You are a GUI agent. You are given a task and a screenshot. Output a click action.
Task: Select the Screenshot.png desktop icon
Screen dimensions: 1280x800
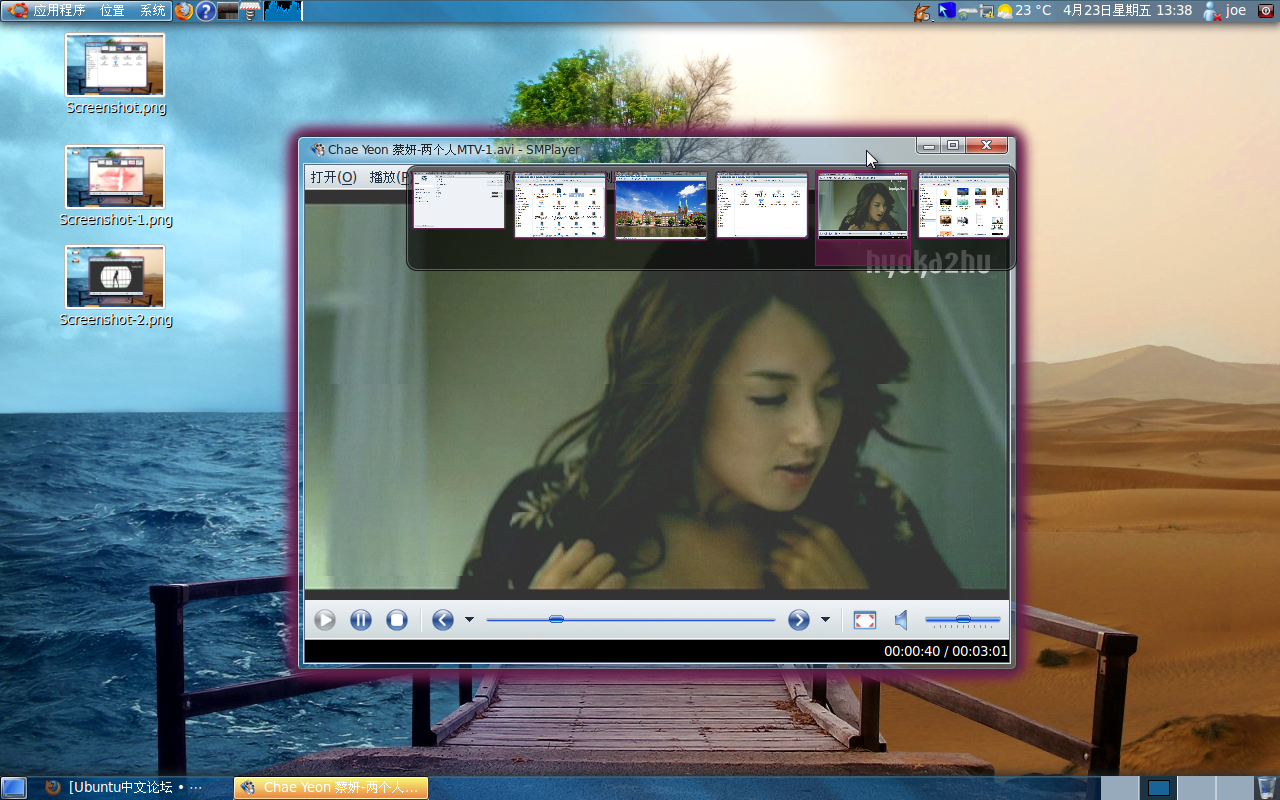click(x=115, y=75)
